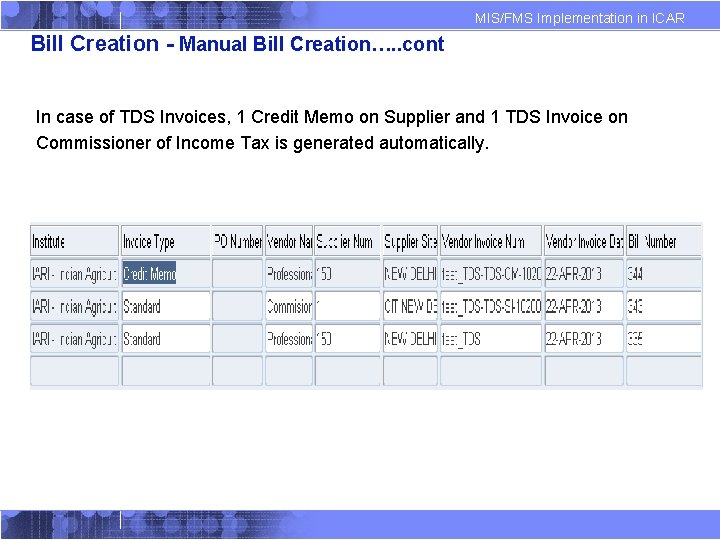Click the Vendor Invoice Date column header
Viewport: 720px width, 540px height.
(x=584, y=241)
